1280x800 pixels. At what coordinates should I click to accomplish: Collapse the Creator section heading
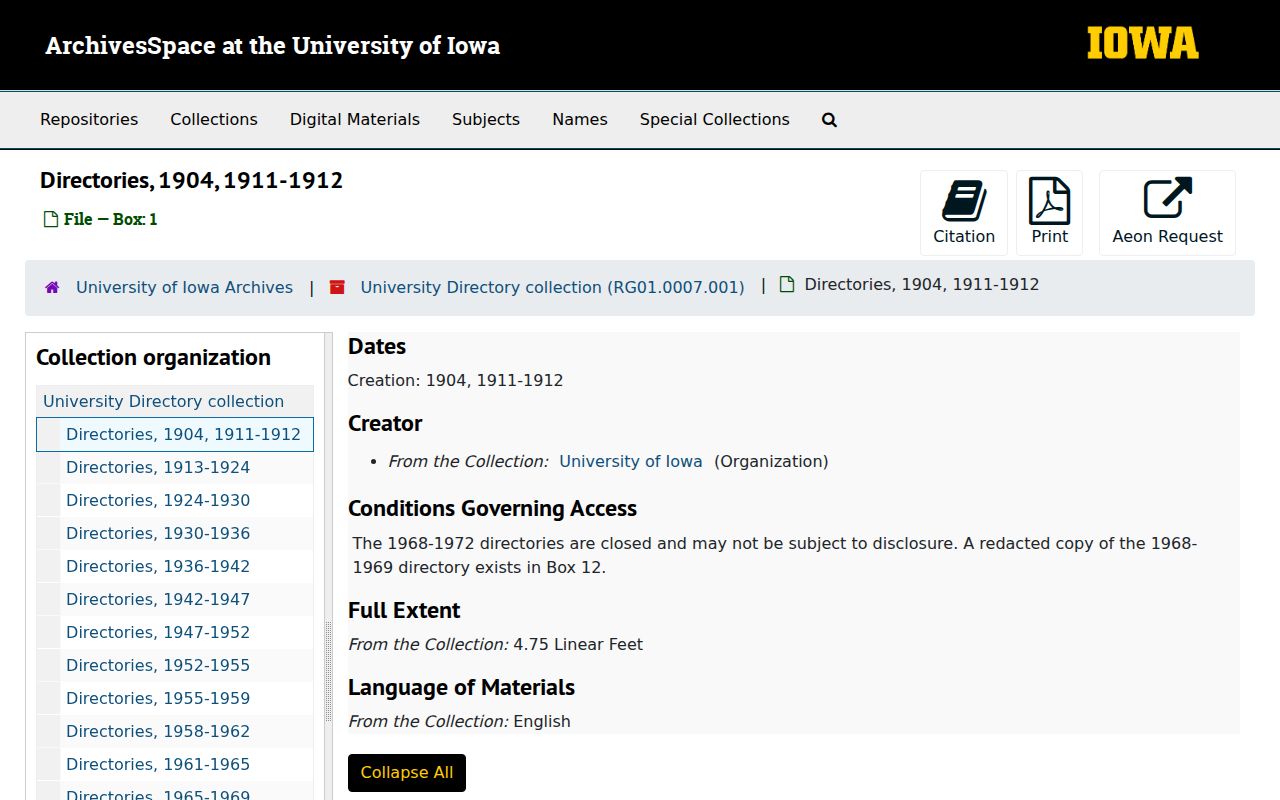tap(385, 424)
